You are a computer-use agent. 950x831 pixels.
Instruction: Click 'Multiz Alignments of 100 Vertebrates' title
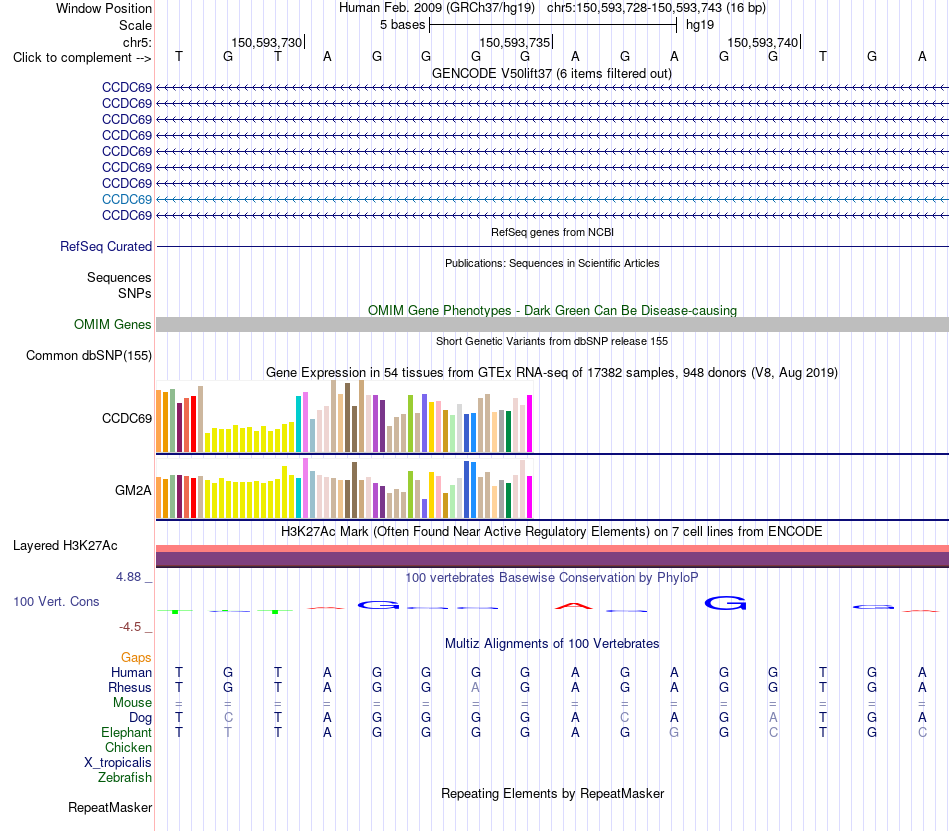coord(552,643)
